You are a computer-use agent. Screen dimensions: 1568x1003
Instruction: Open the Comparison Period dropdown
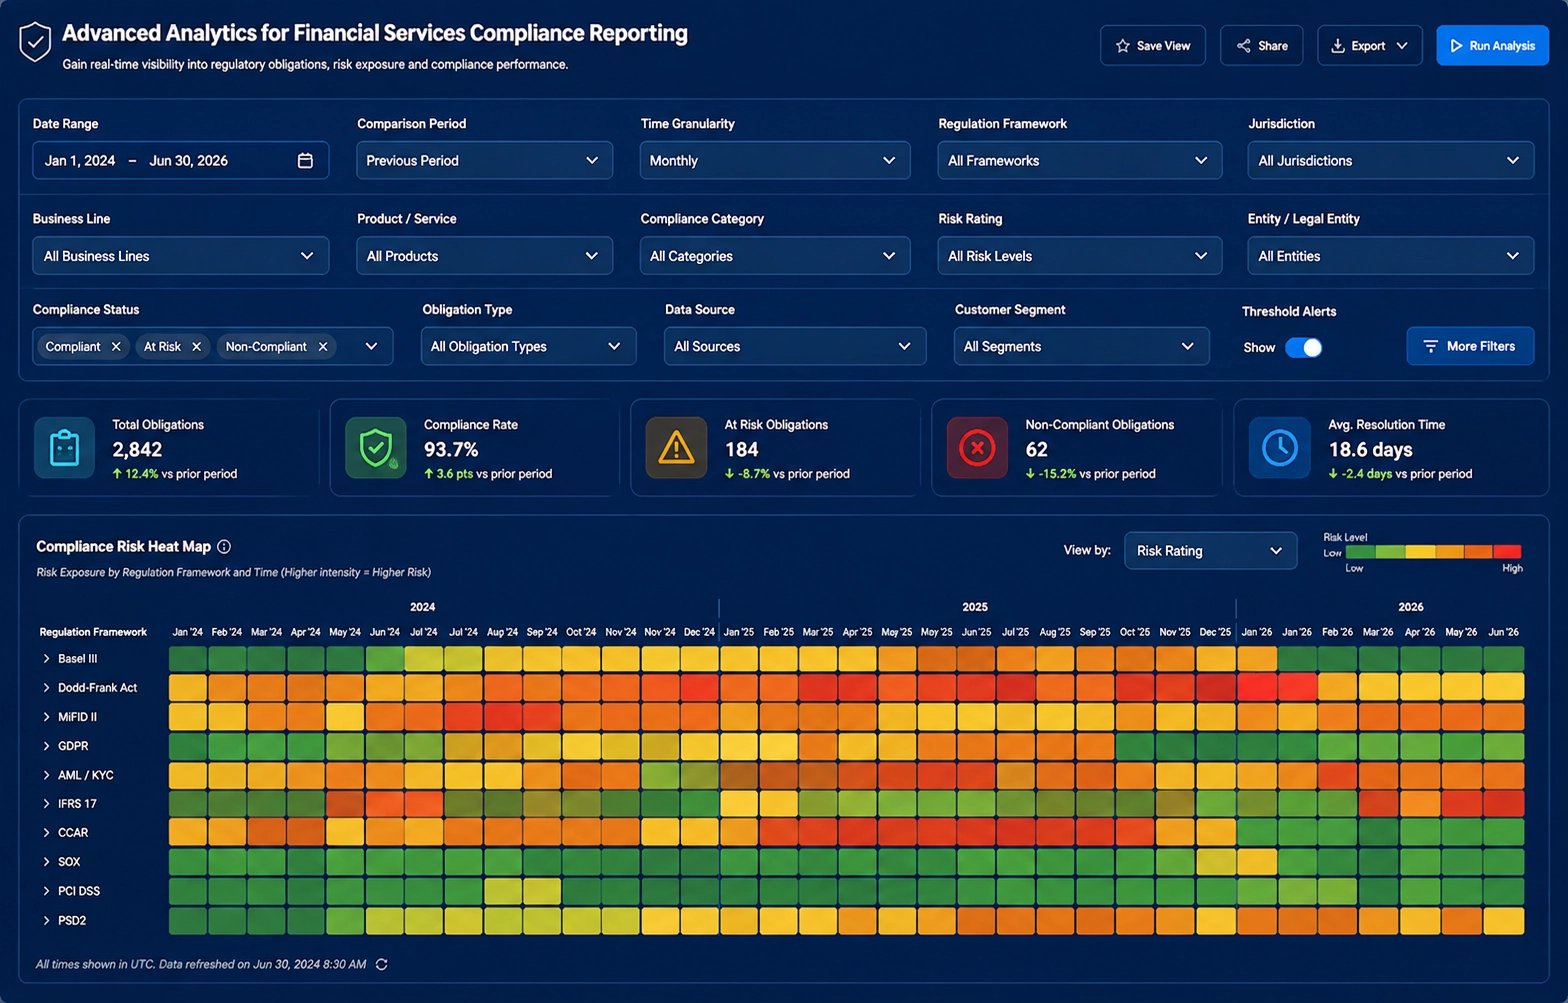click(483, 160)
